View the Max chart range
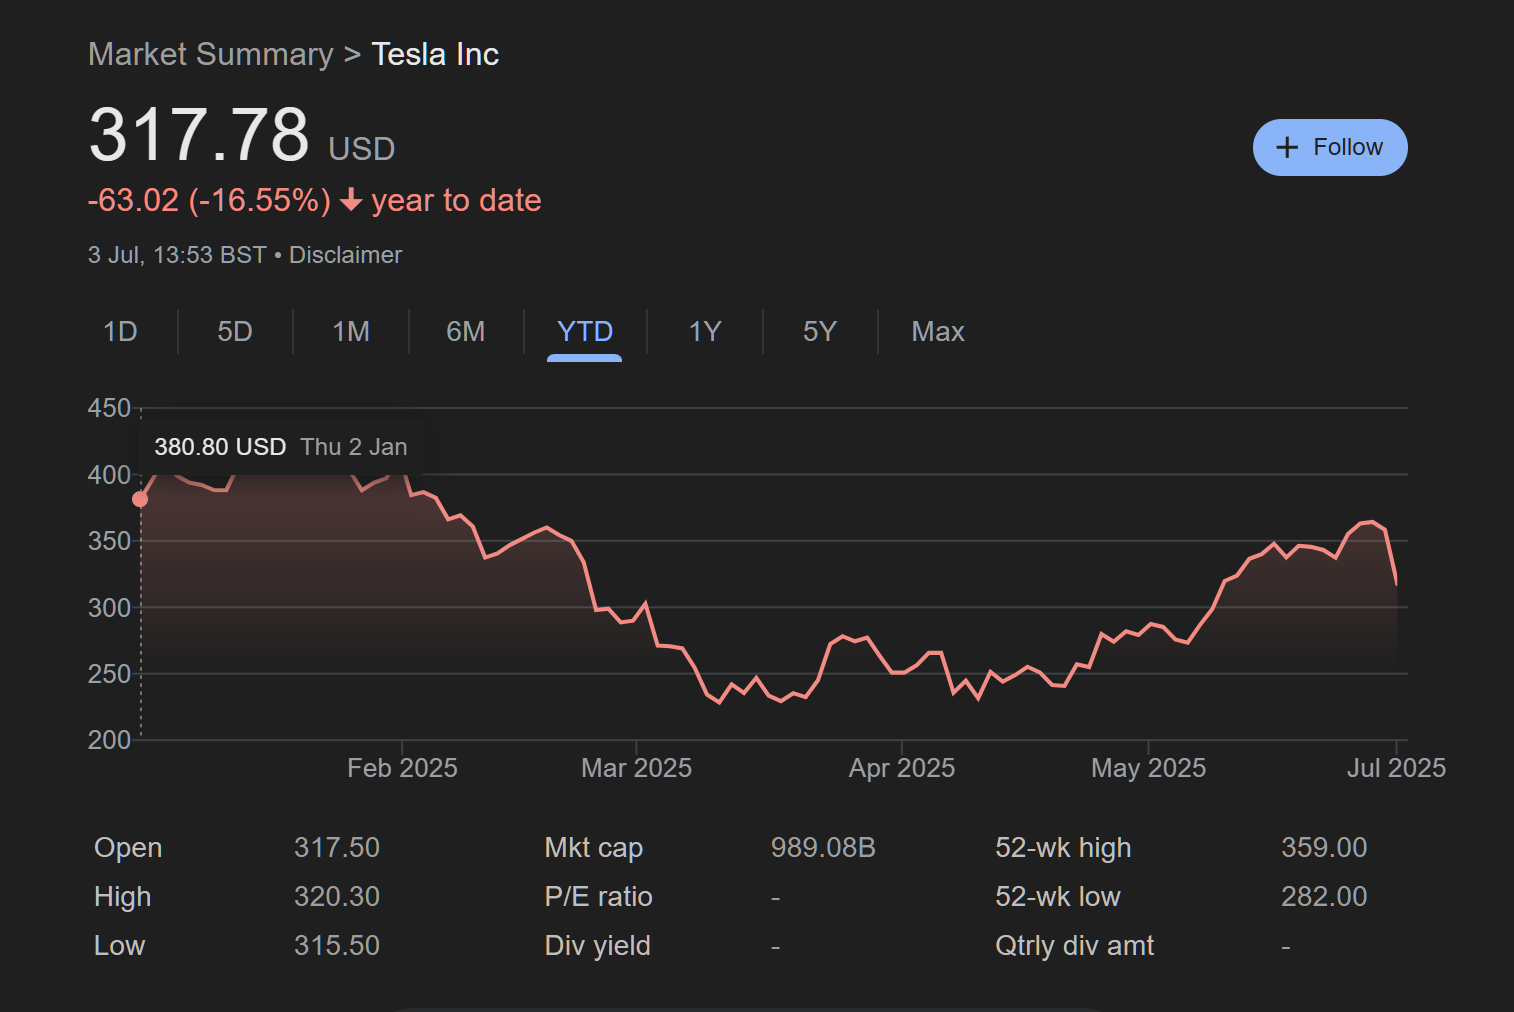The width and height of the screenshot is (1514, 1012). [938, 331]
